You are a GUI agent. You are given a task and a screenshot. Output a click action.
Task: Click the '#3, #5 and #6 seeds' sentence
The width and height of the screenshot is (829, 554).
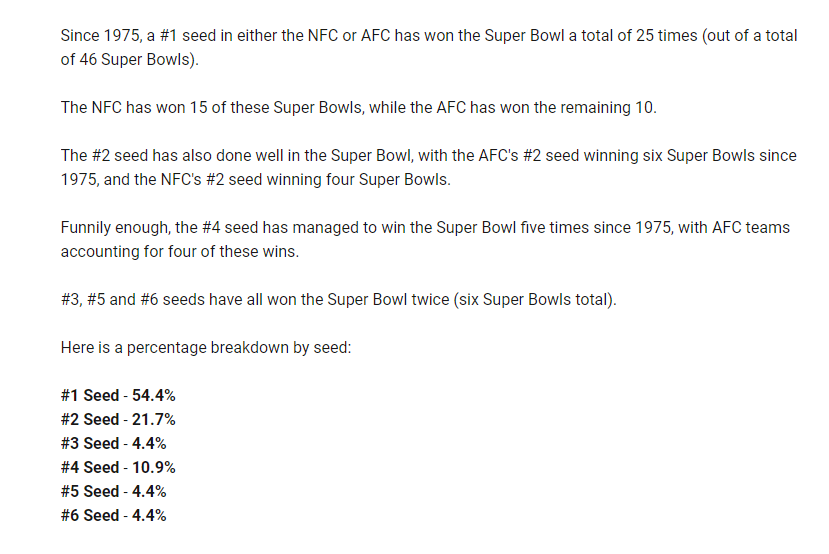coord(338,300)
